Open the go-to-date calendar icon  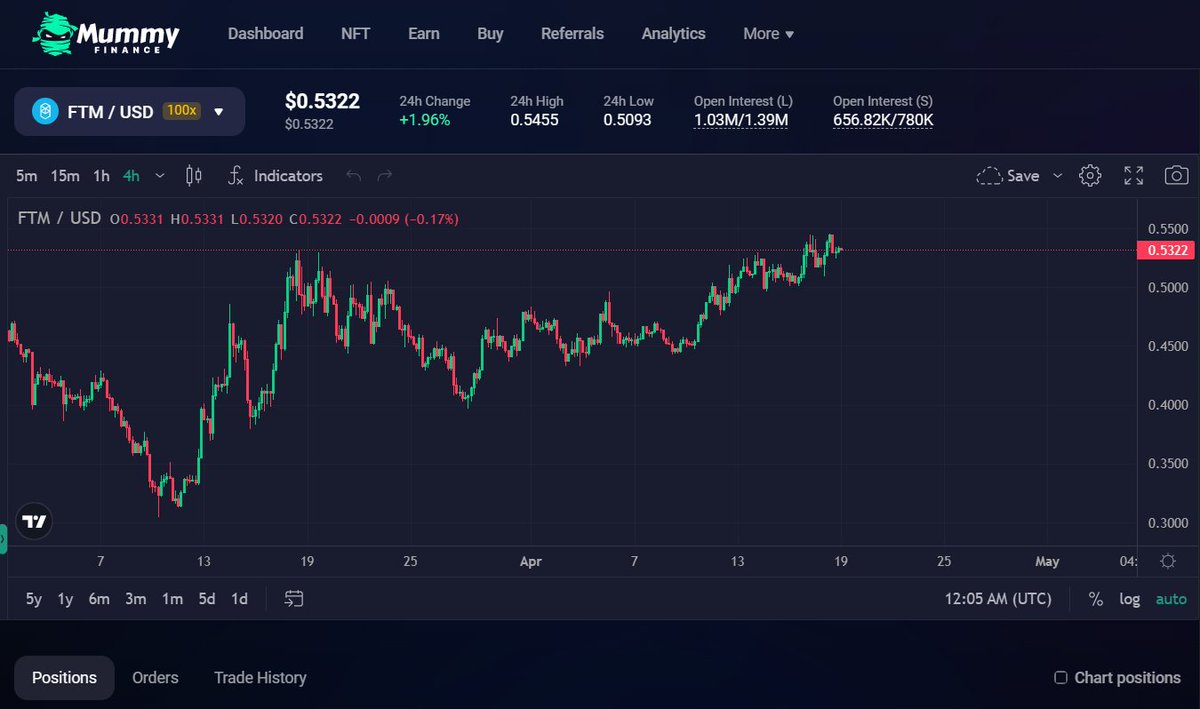[x=294, y=599]
